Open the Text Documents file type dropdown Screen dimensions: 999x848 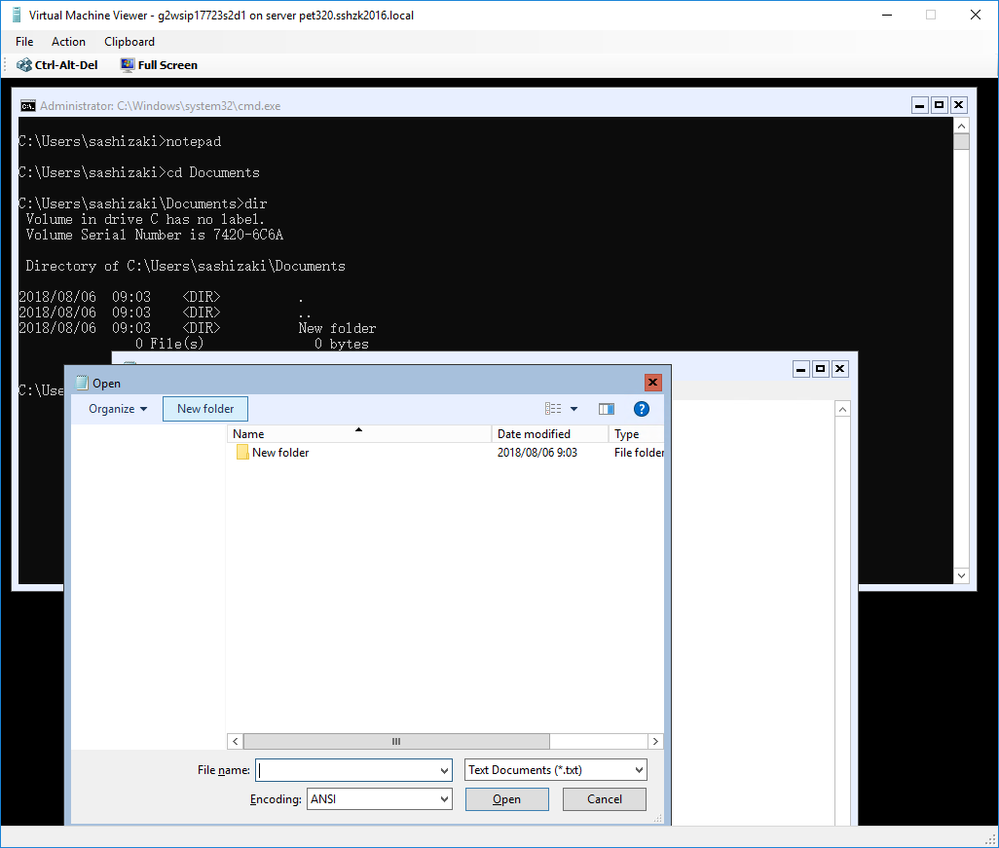556,770
